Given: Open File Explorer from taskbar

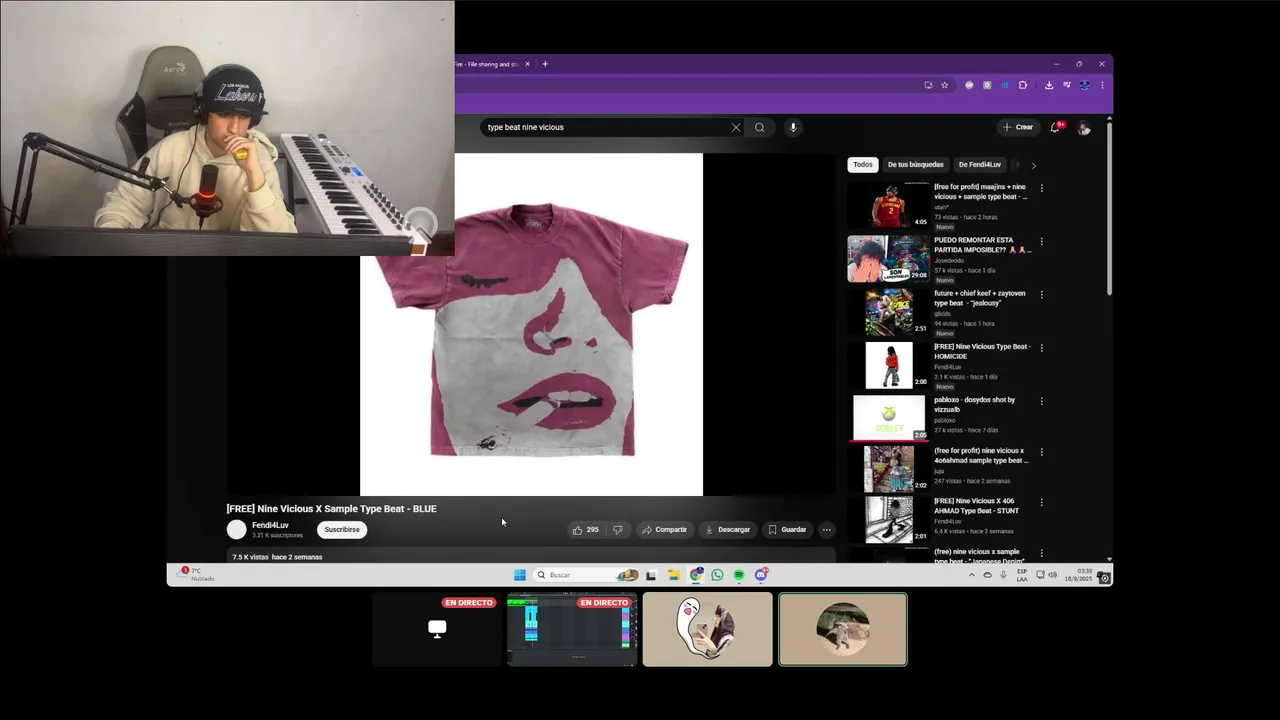Looking at the screenshot, I should point(674,575).
